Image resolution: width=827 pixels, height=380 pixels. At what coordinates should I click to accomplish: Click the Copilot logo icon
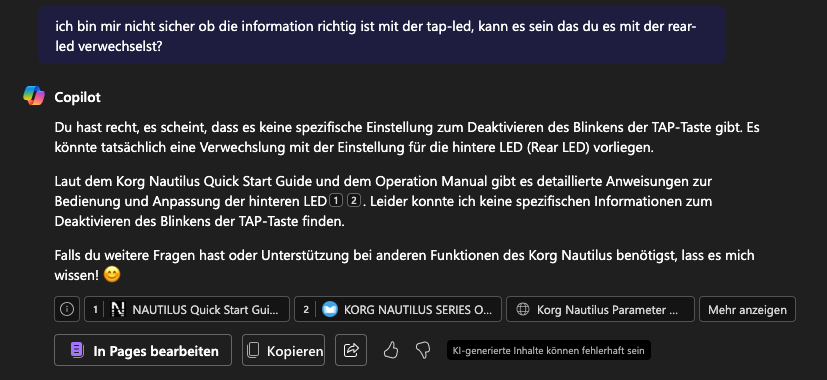click(34, 96)
